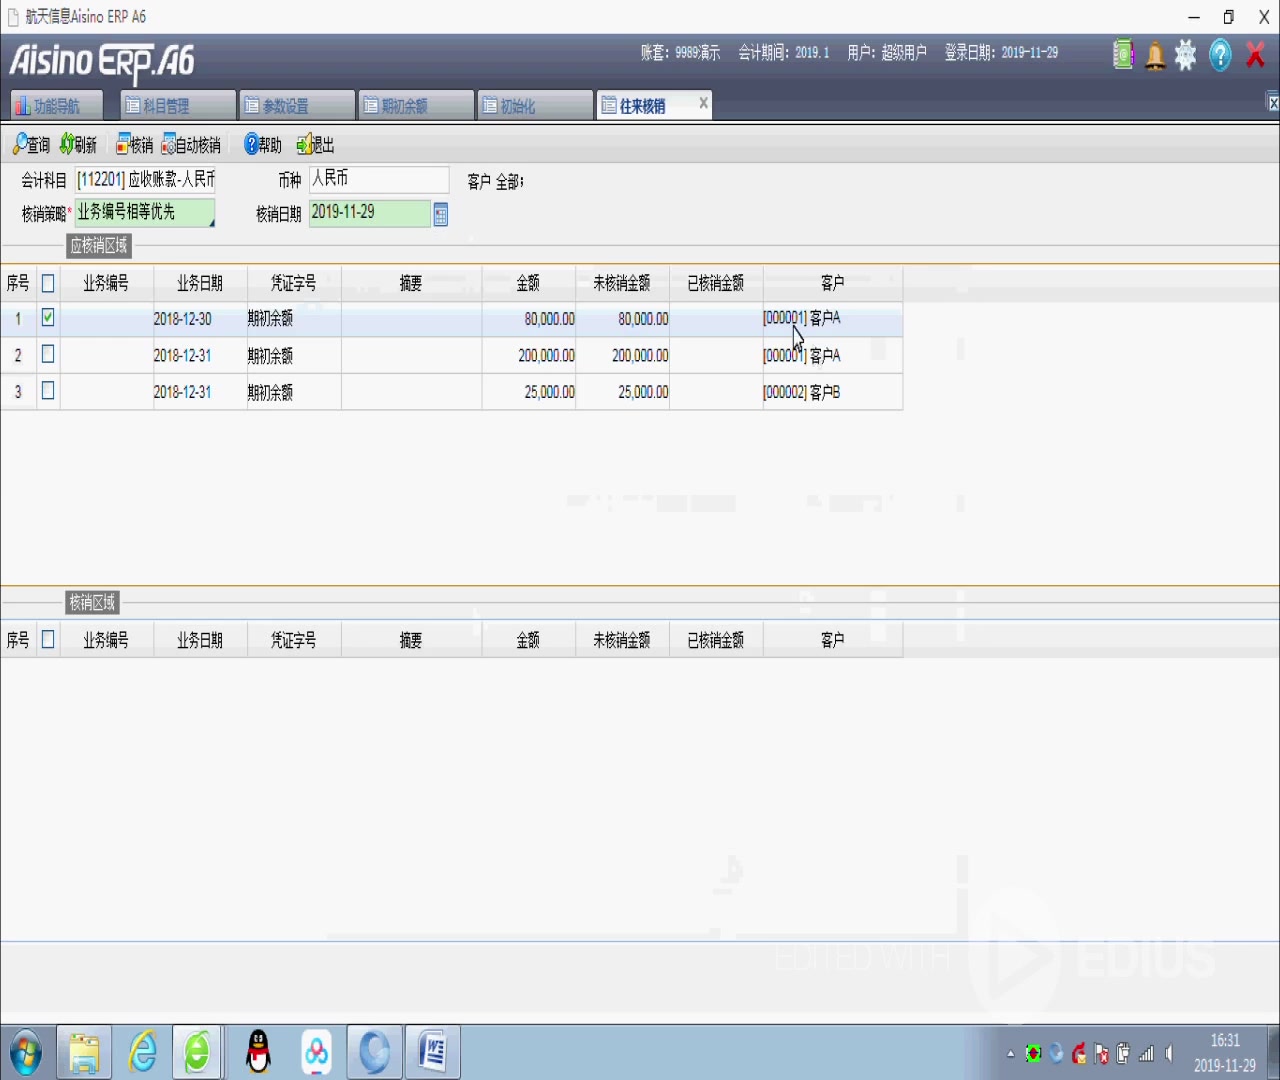
Task: Run 自动核销 from the toolbar
Action: pyautogui.click(x=191, y=145)
